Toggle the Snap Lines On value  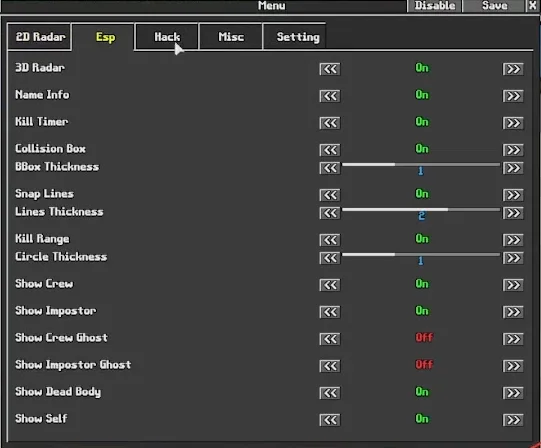point(422,194)
